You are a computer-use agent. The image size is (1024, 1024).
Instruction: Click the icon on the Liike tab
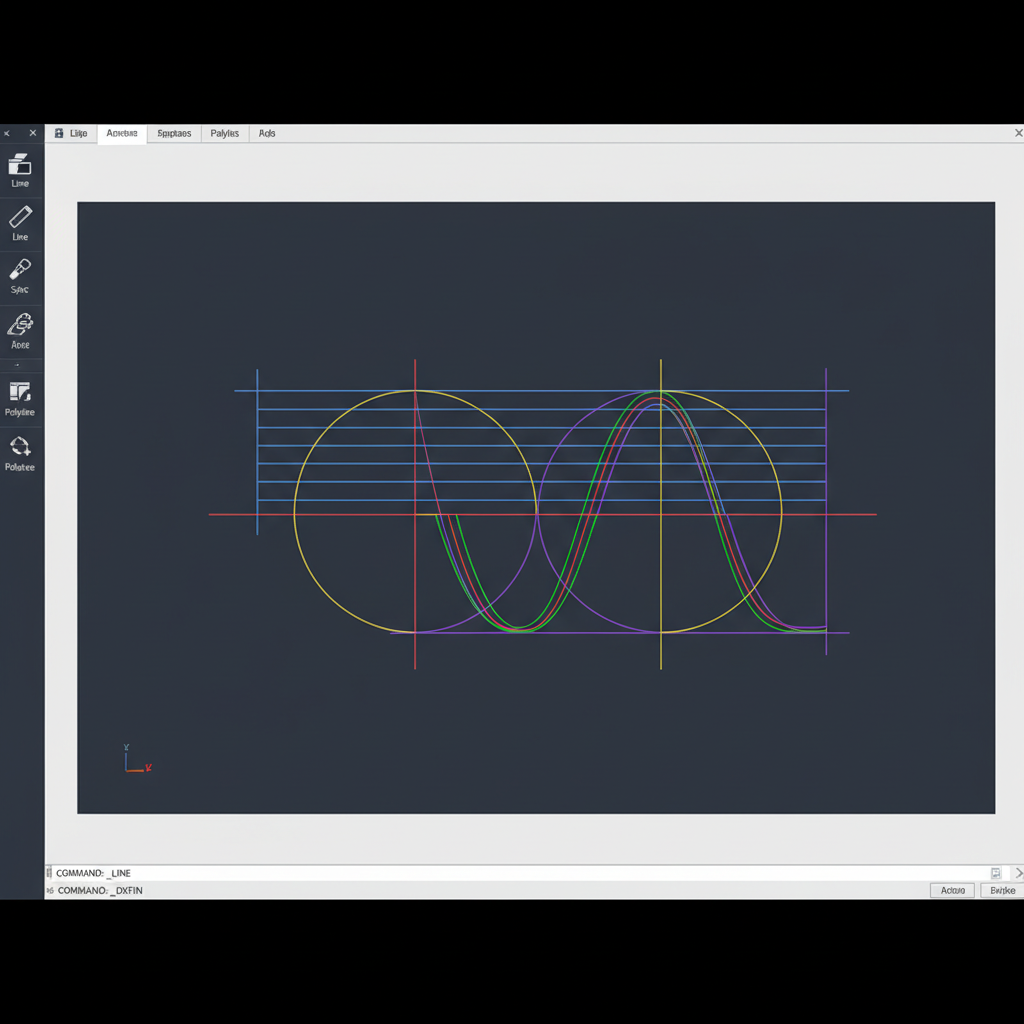59,133
